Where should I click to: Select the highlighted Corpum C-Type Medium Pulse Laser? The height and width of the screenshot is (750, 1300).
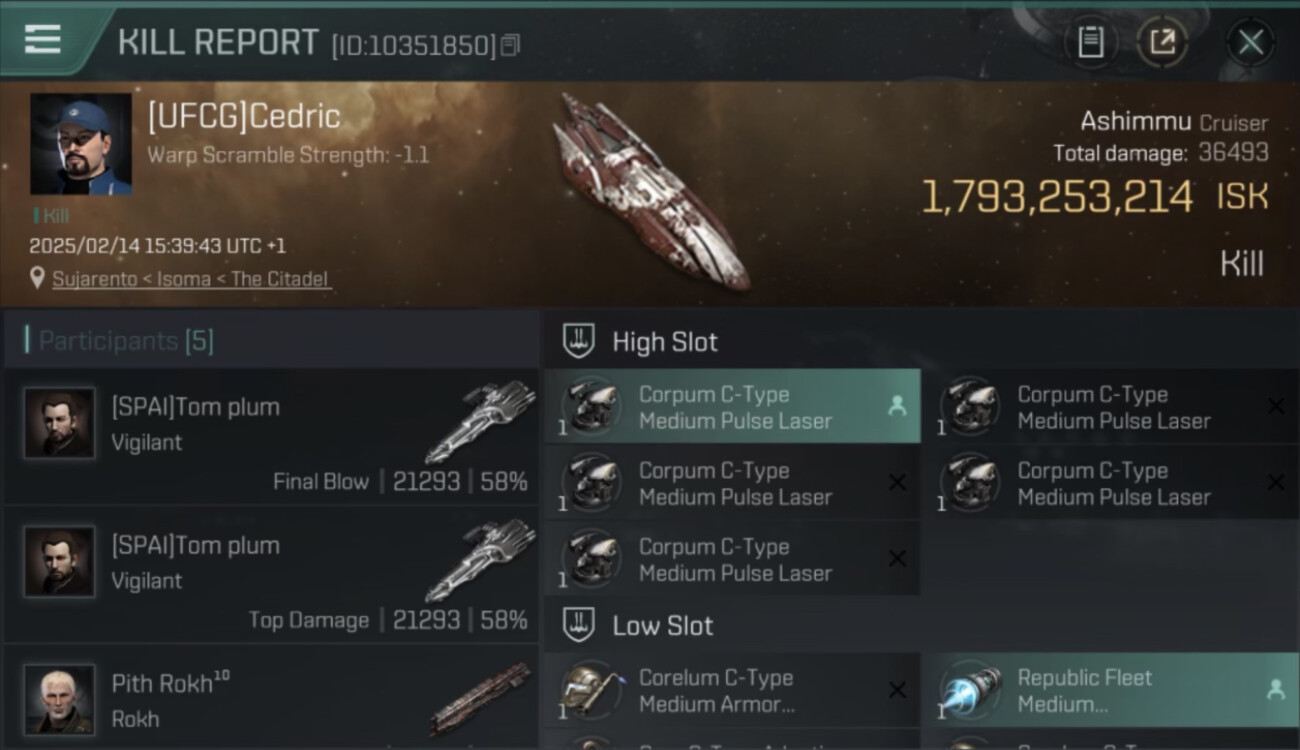coord(732,407)
